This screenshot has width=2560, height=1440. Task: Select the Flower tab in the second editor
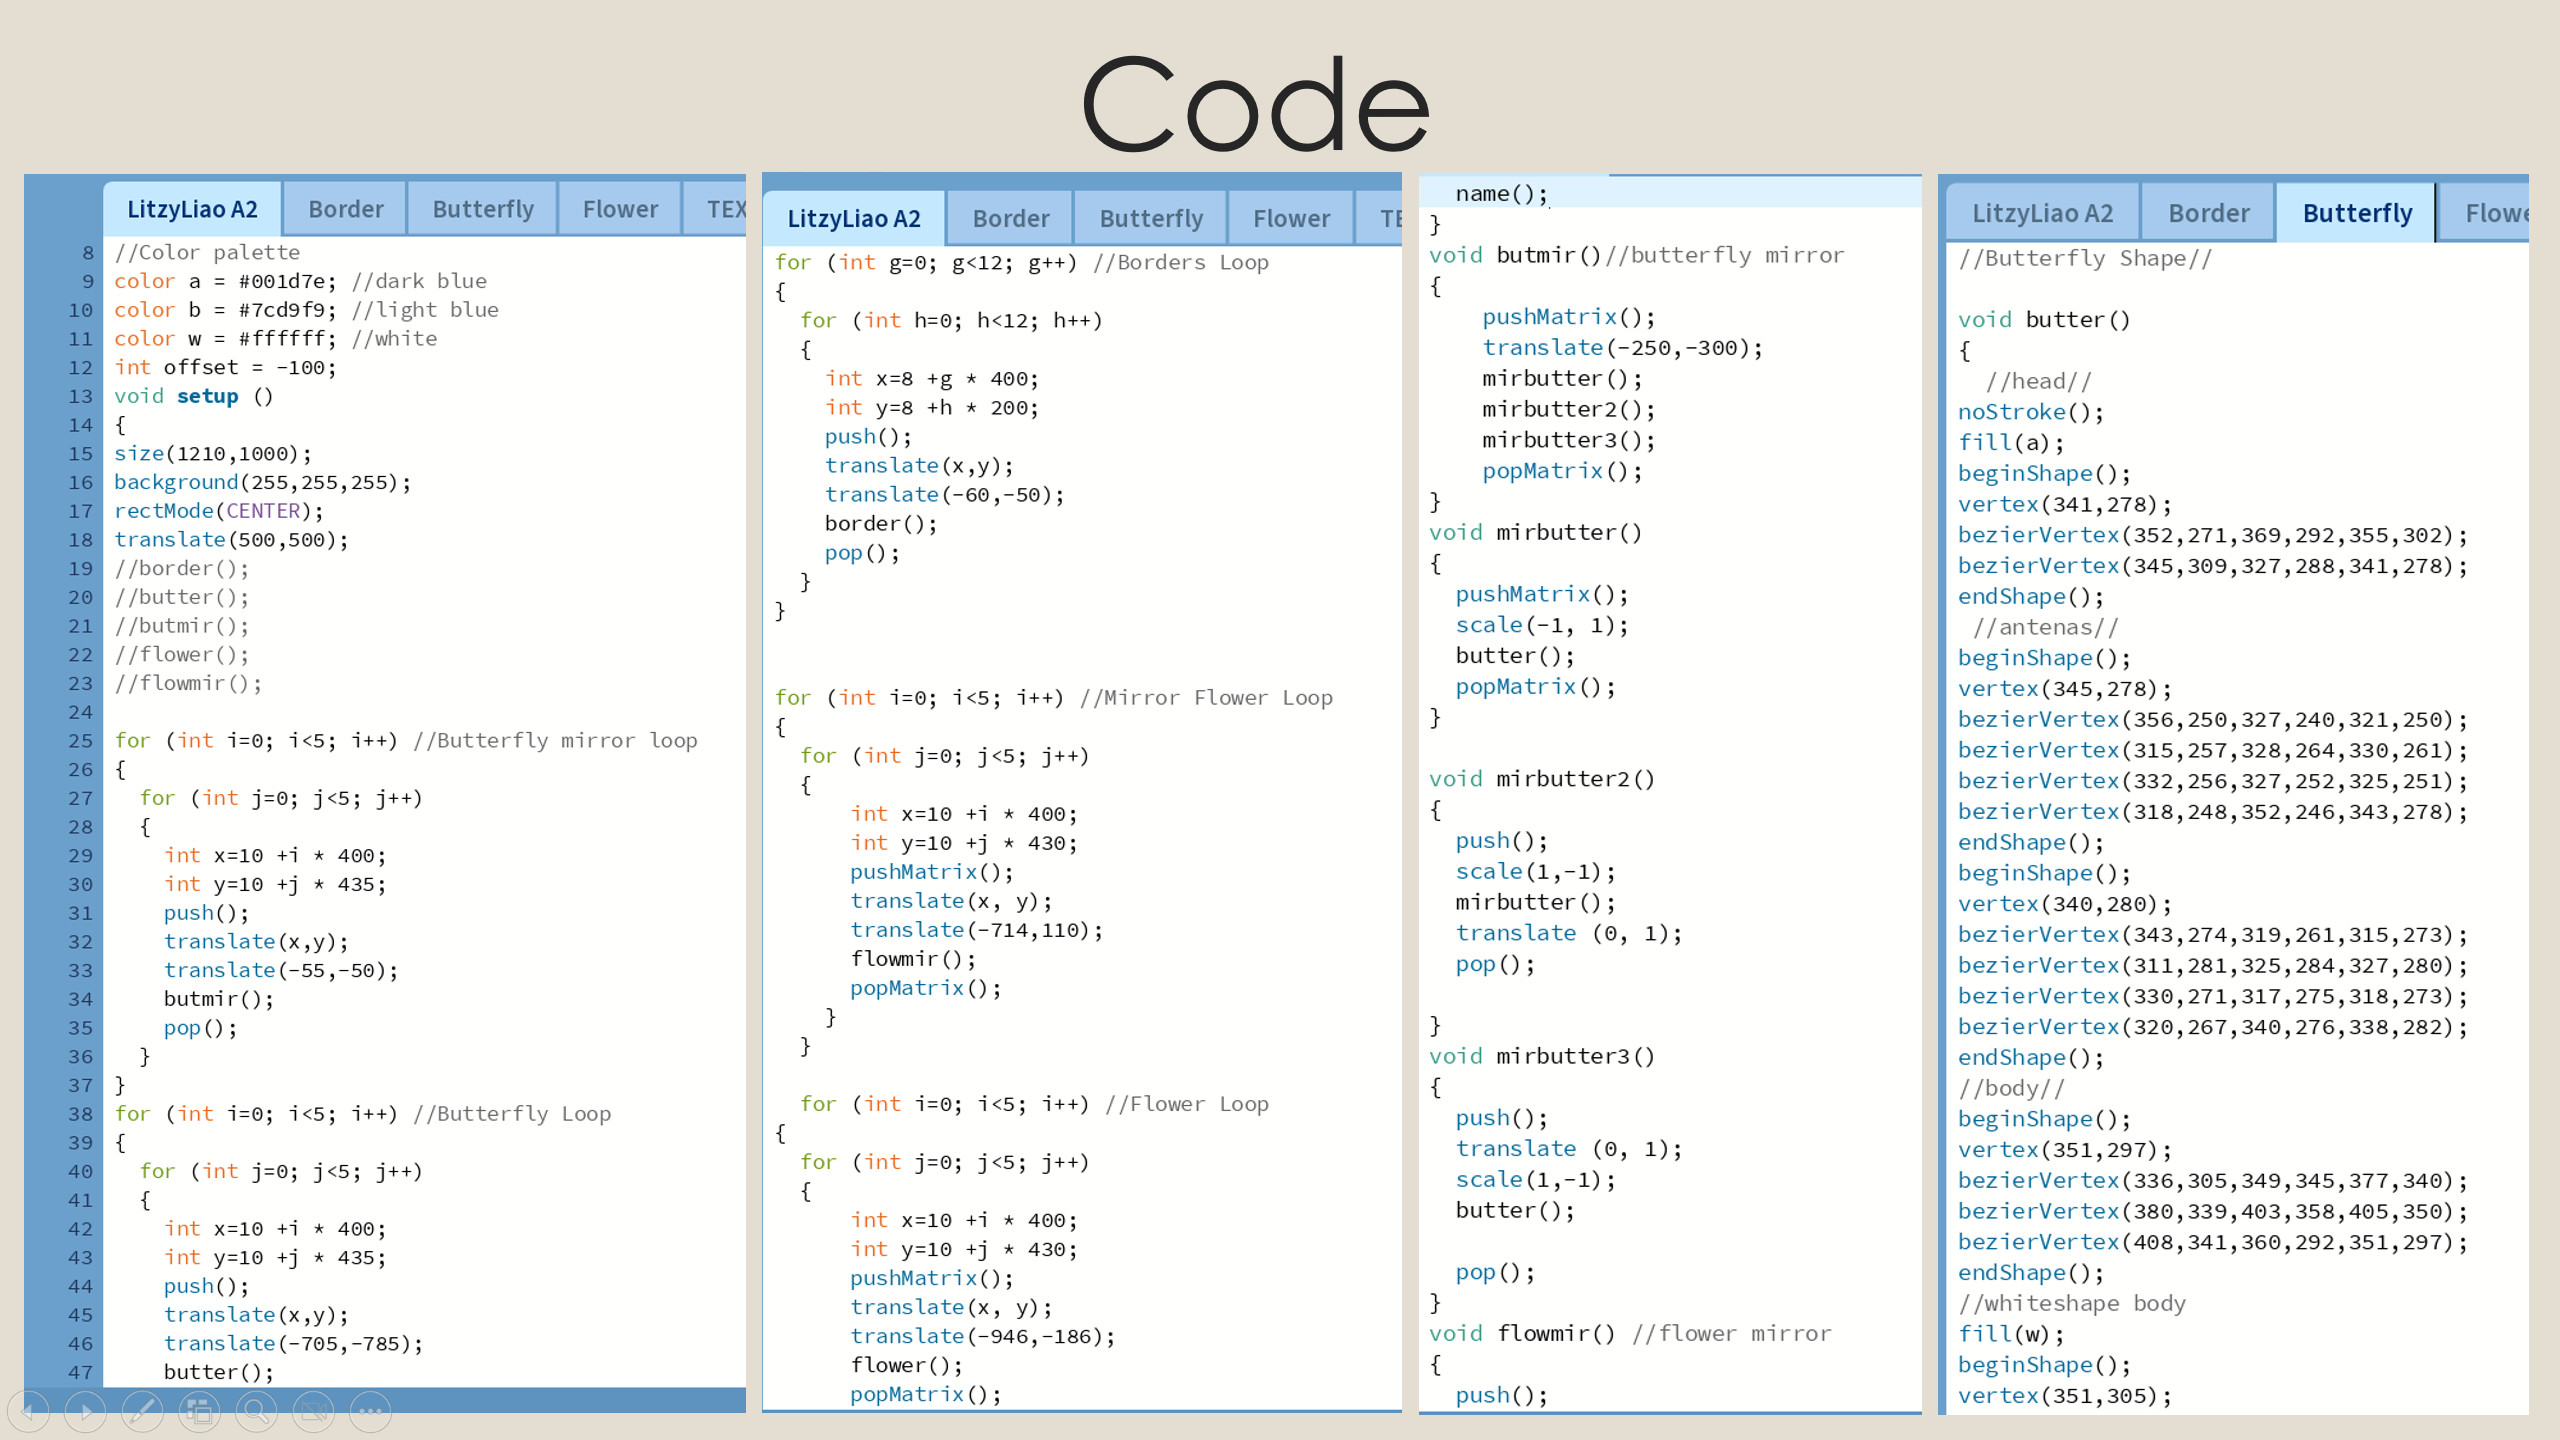(1290, 218)
